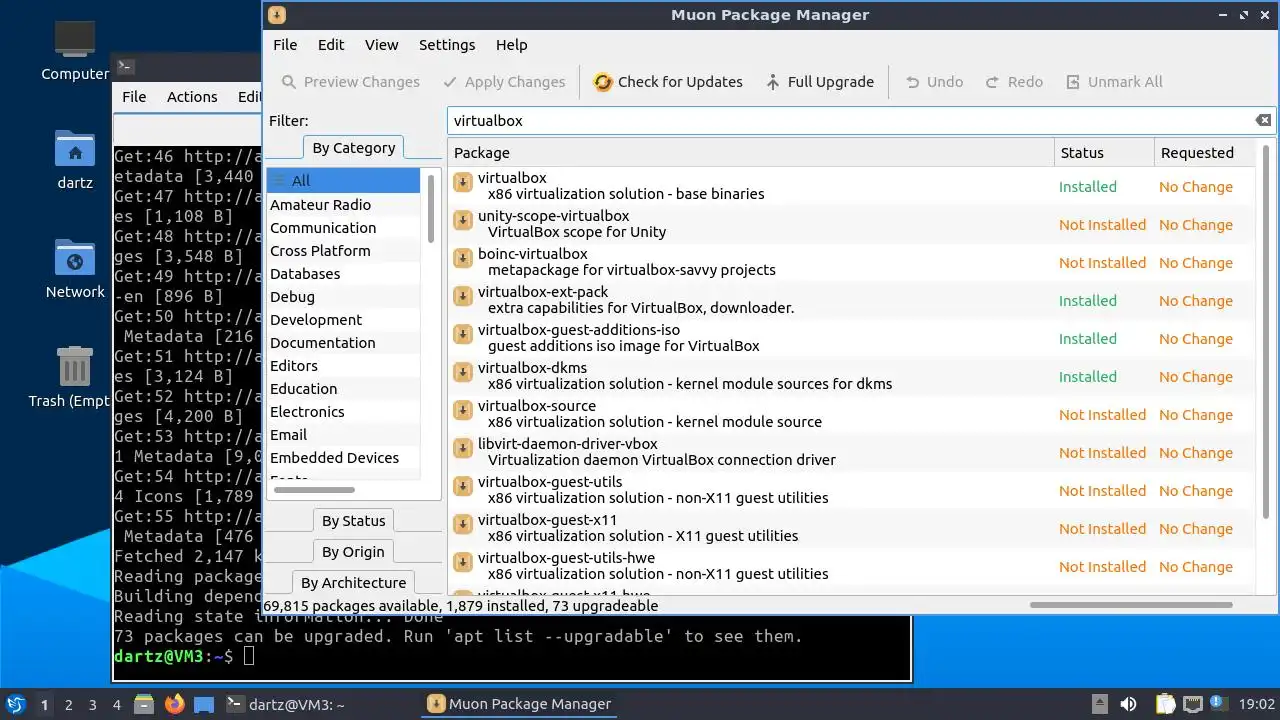Sort the list by the Requested column header

coord(1203,153)
